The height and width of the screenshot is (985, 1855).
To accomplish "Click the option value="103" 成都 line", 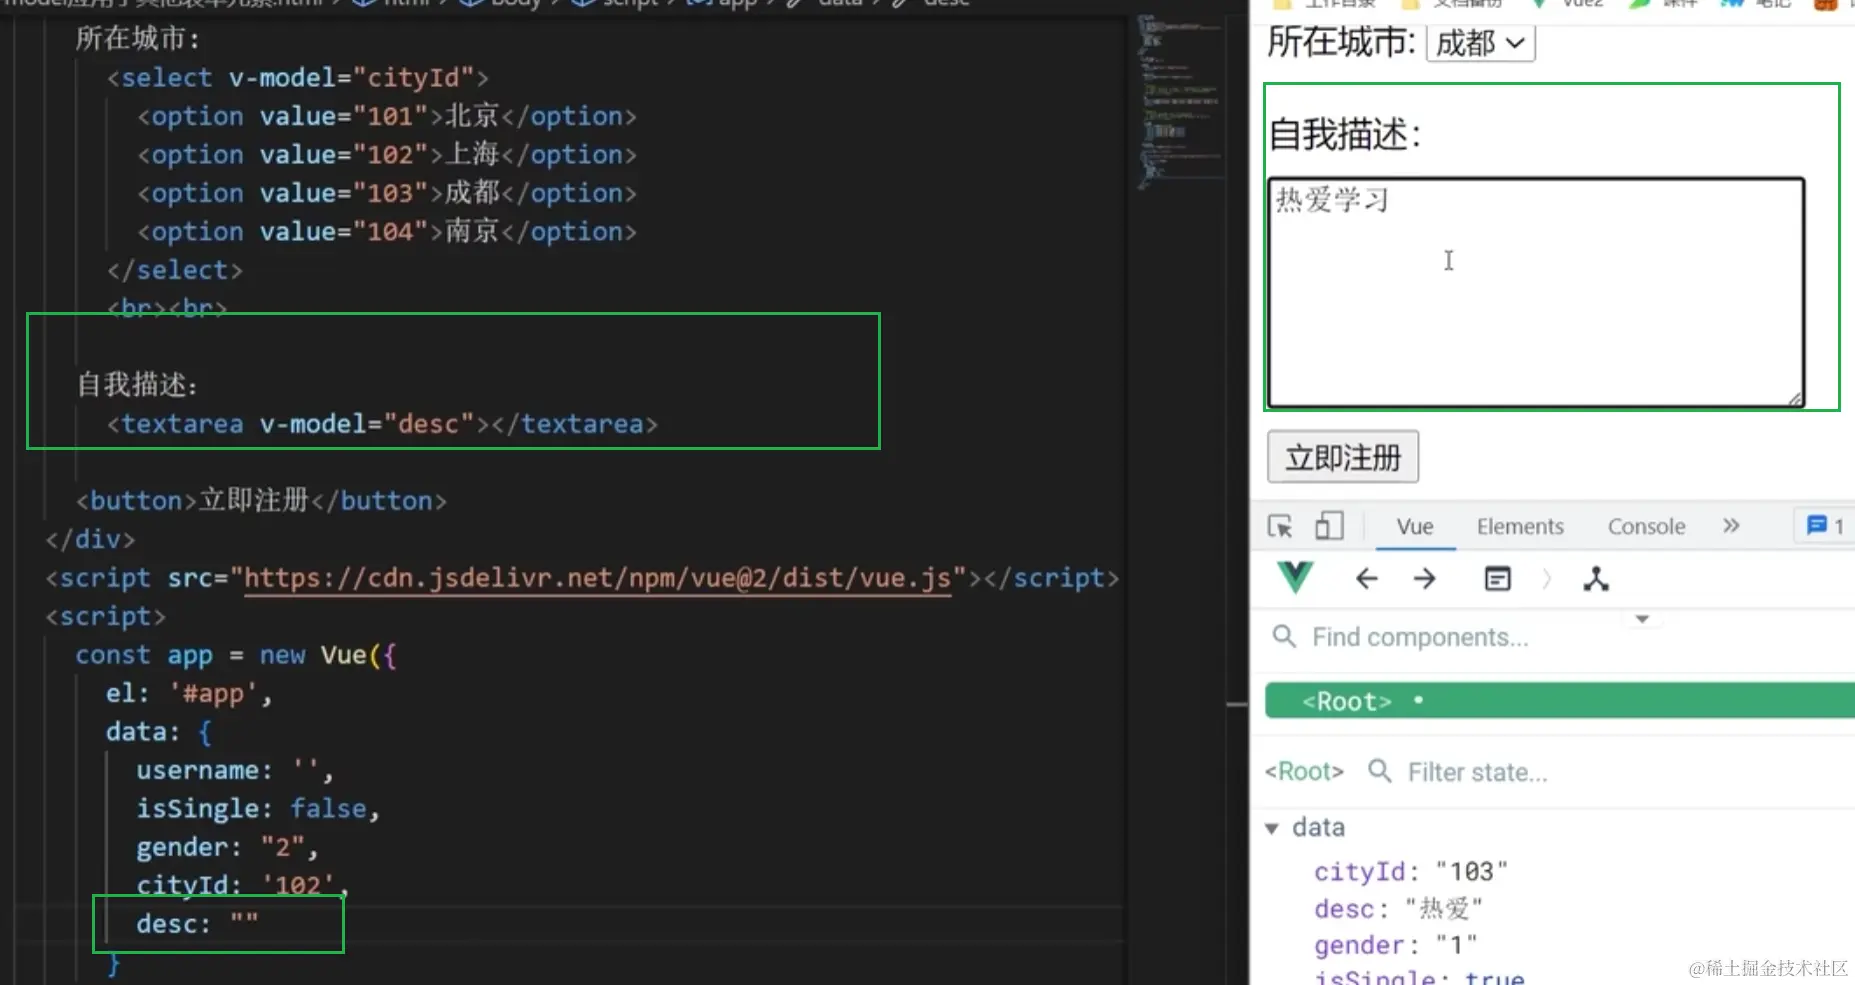I will (386, 193).
